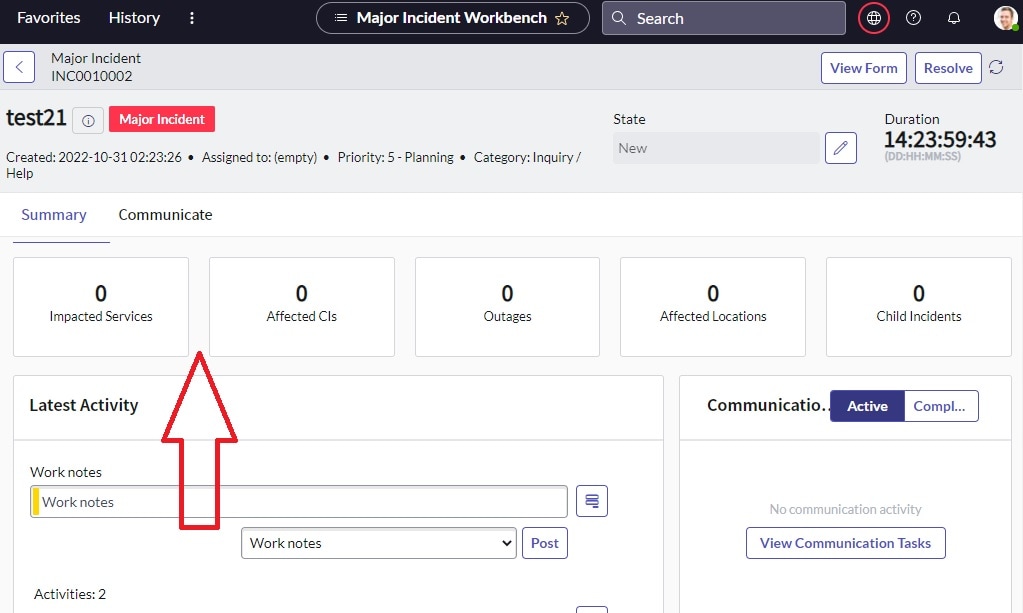Select the Completed communications toggle
Screen dimensions: 1023x613
point(941,406)
